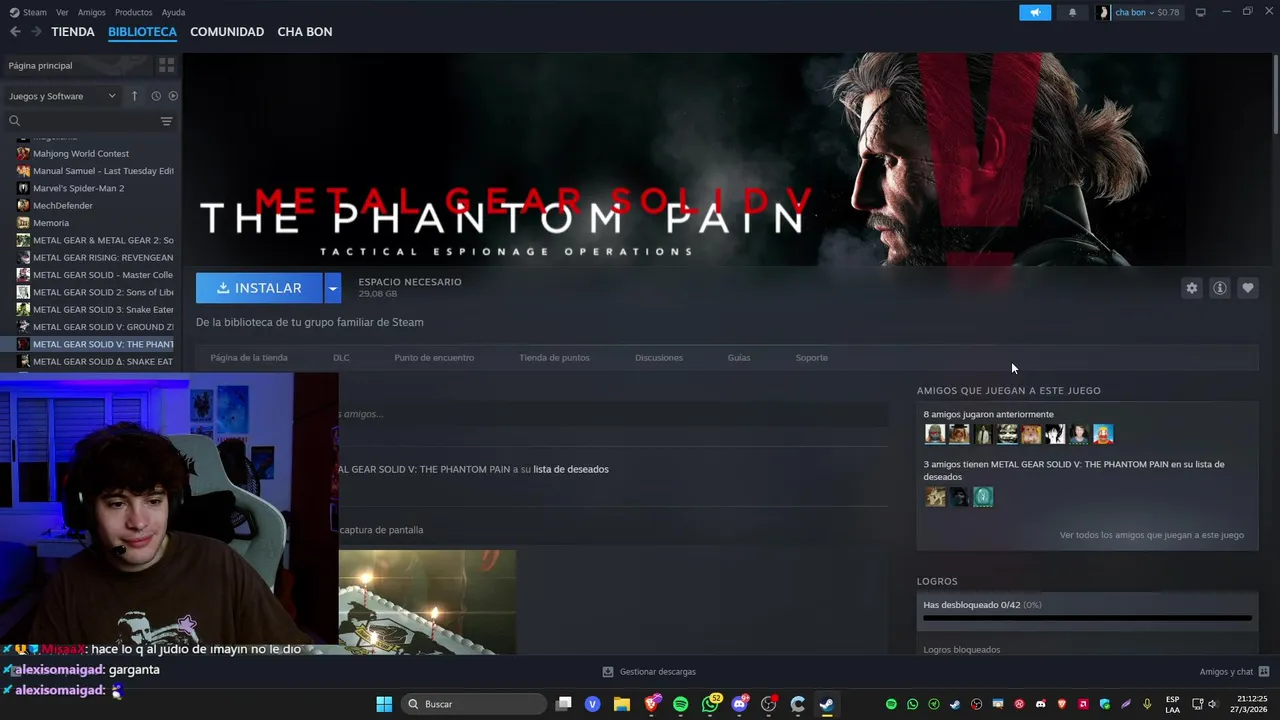Screen dimensions: 1280x720
Task: Open the Juegos y Software filter dropdown
Action: (x=62, y=96)
